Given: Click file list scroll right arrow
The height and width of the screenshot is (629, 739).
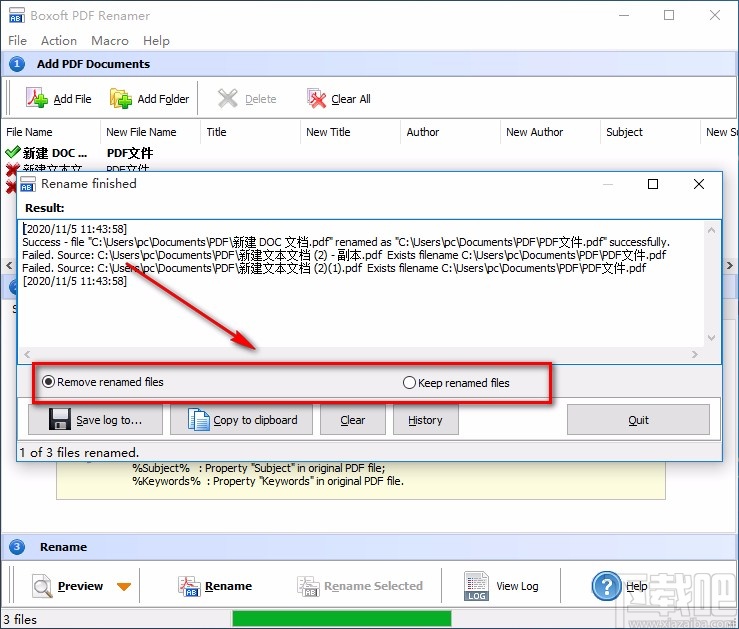Looking at the screenshot, I should 730,265.
